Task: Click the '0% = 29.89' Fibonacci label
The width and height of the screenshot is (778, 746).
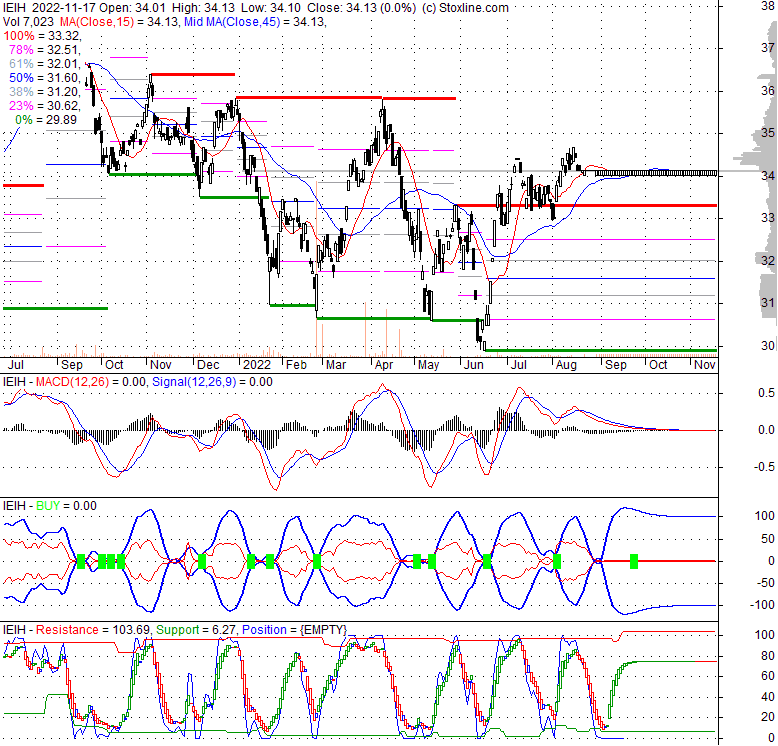Action: (x=46, y=120)
